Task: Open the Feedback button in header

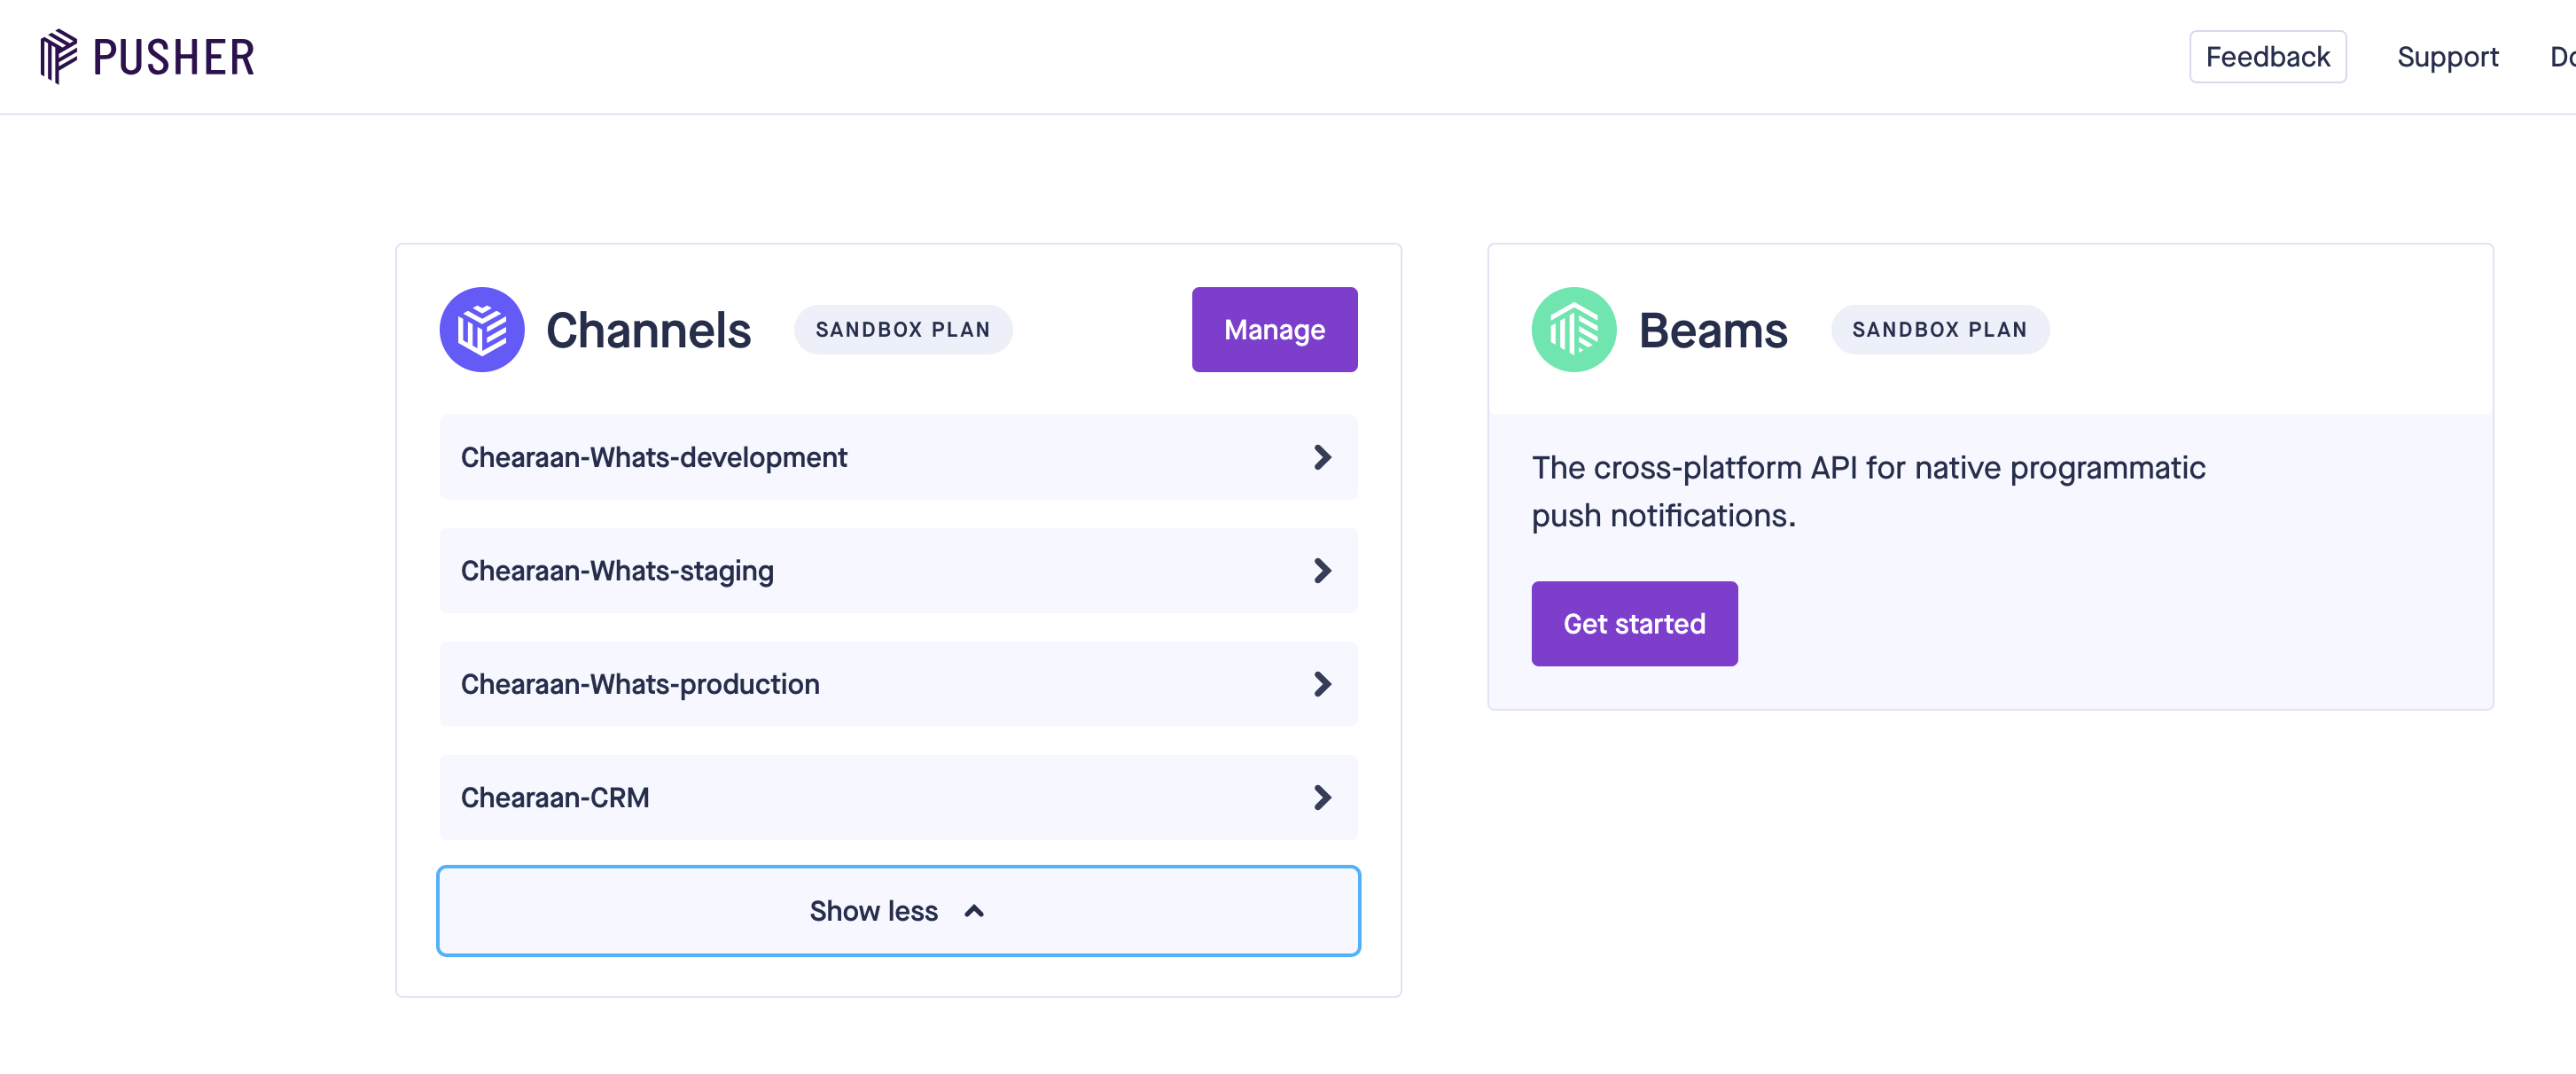Action: (2267, 57)
